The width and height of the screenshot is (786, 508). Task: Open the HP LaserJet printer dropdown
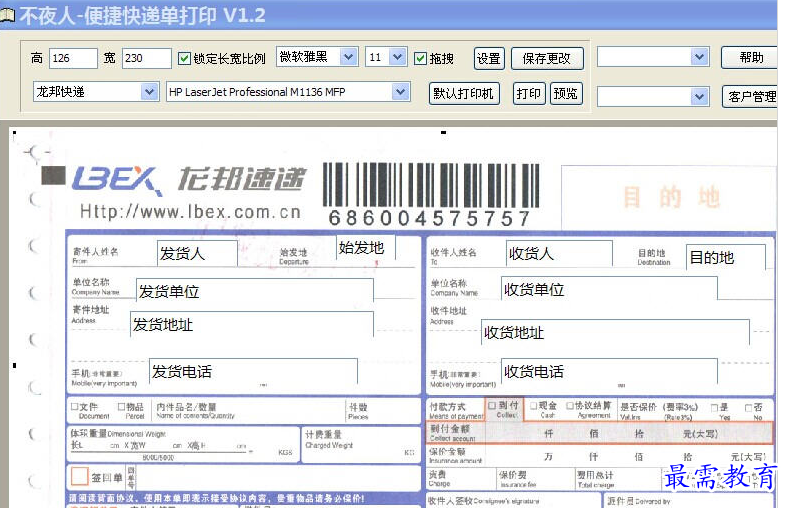(x=400, y=92)
